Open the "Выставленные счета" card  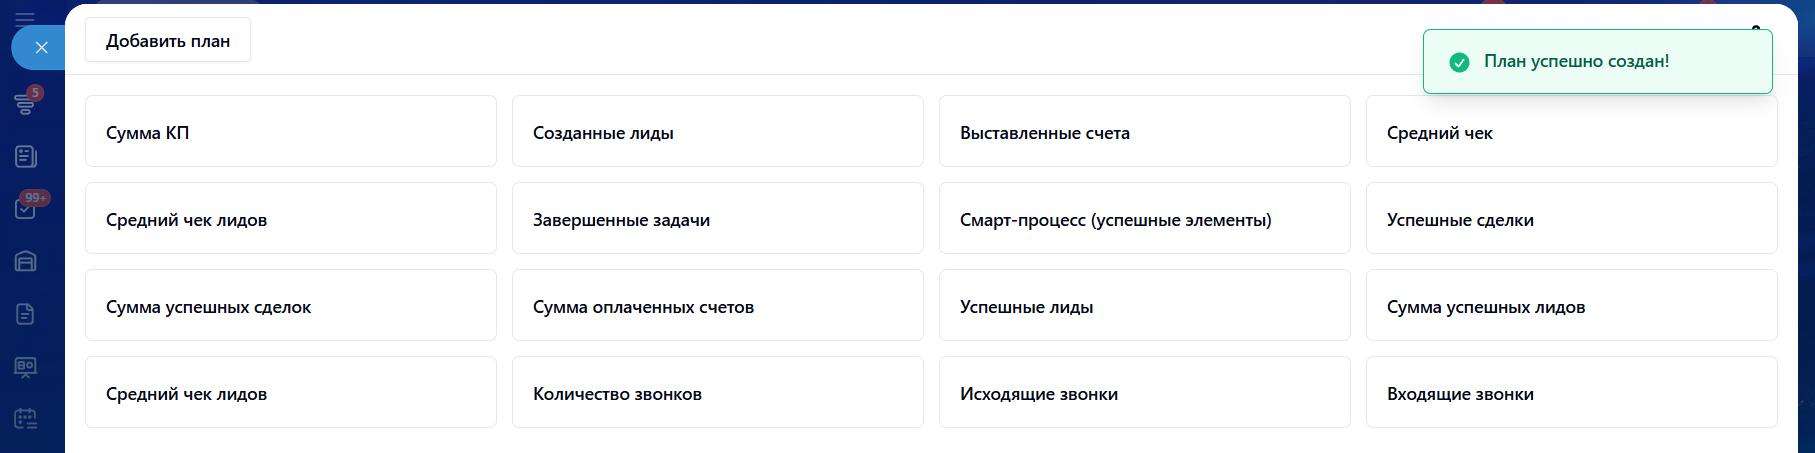[1144, 131]
